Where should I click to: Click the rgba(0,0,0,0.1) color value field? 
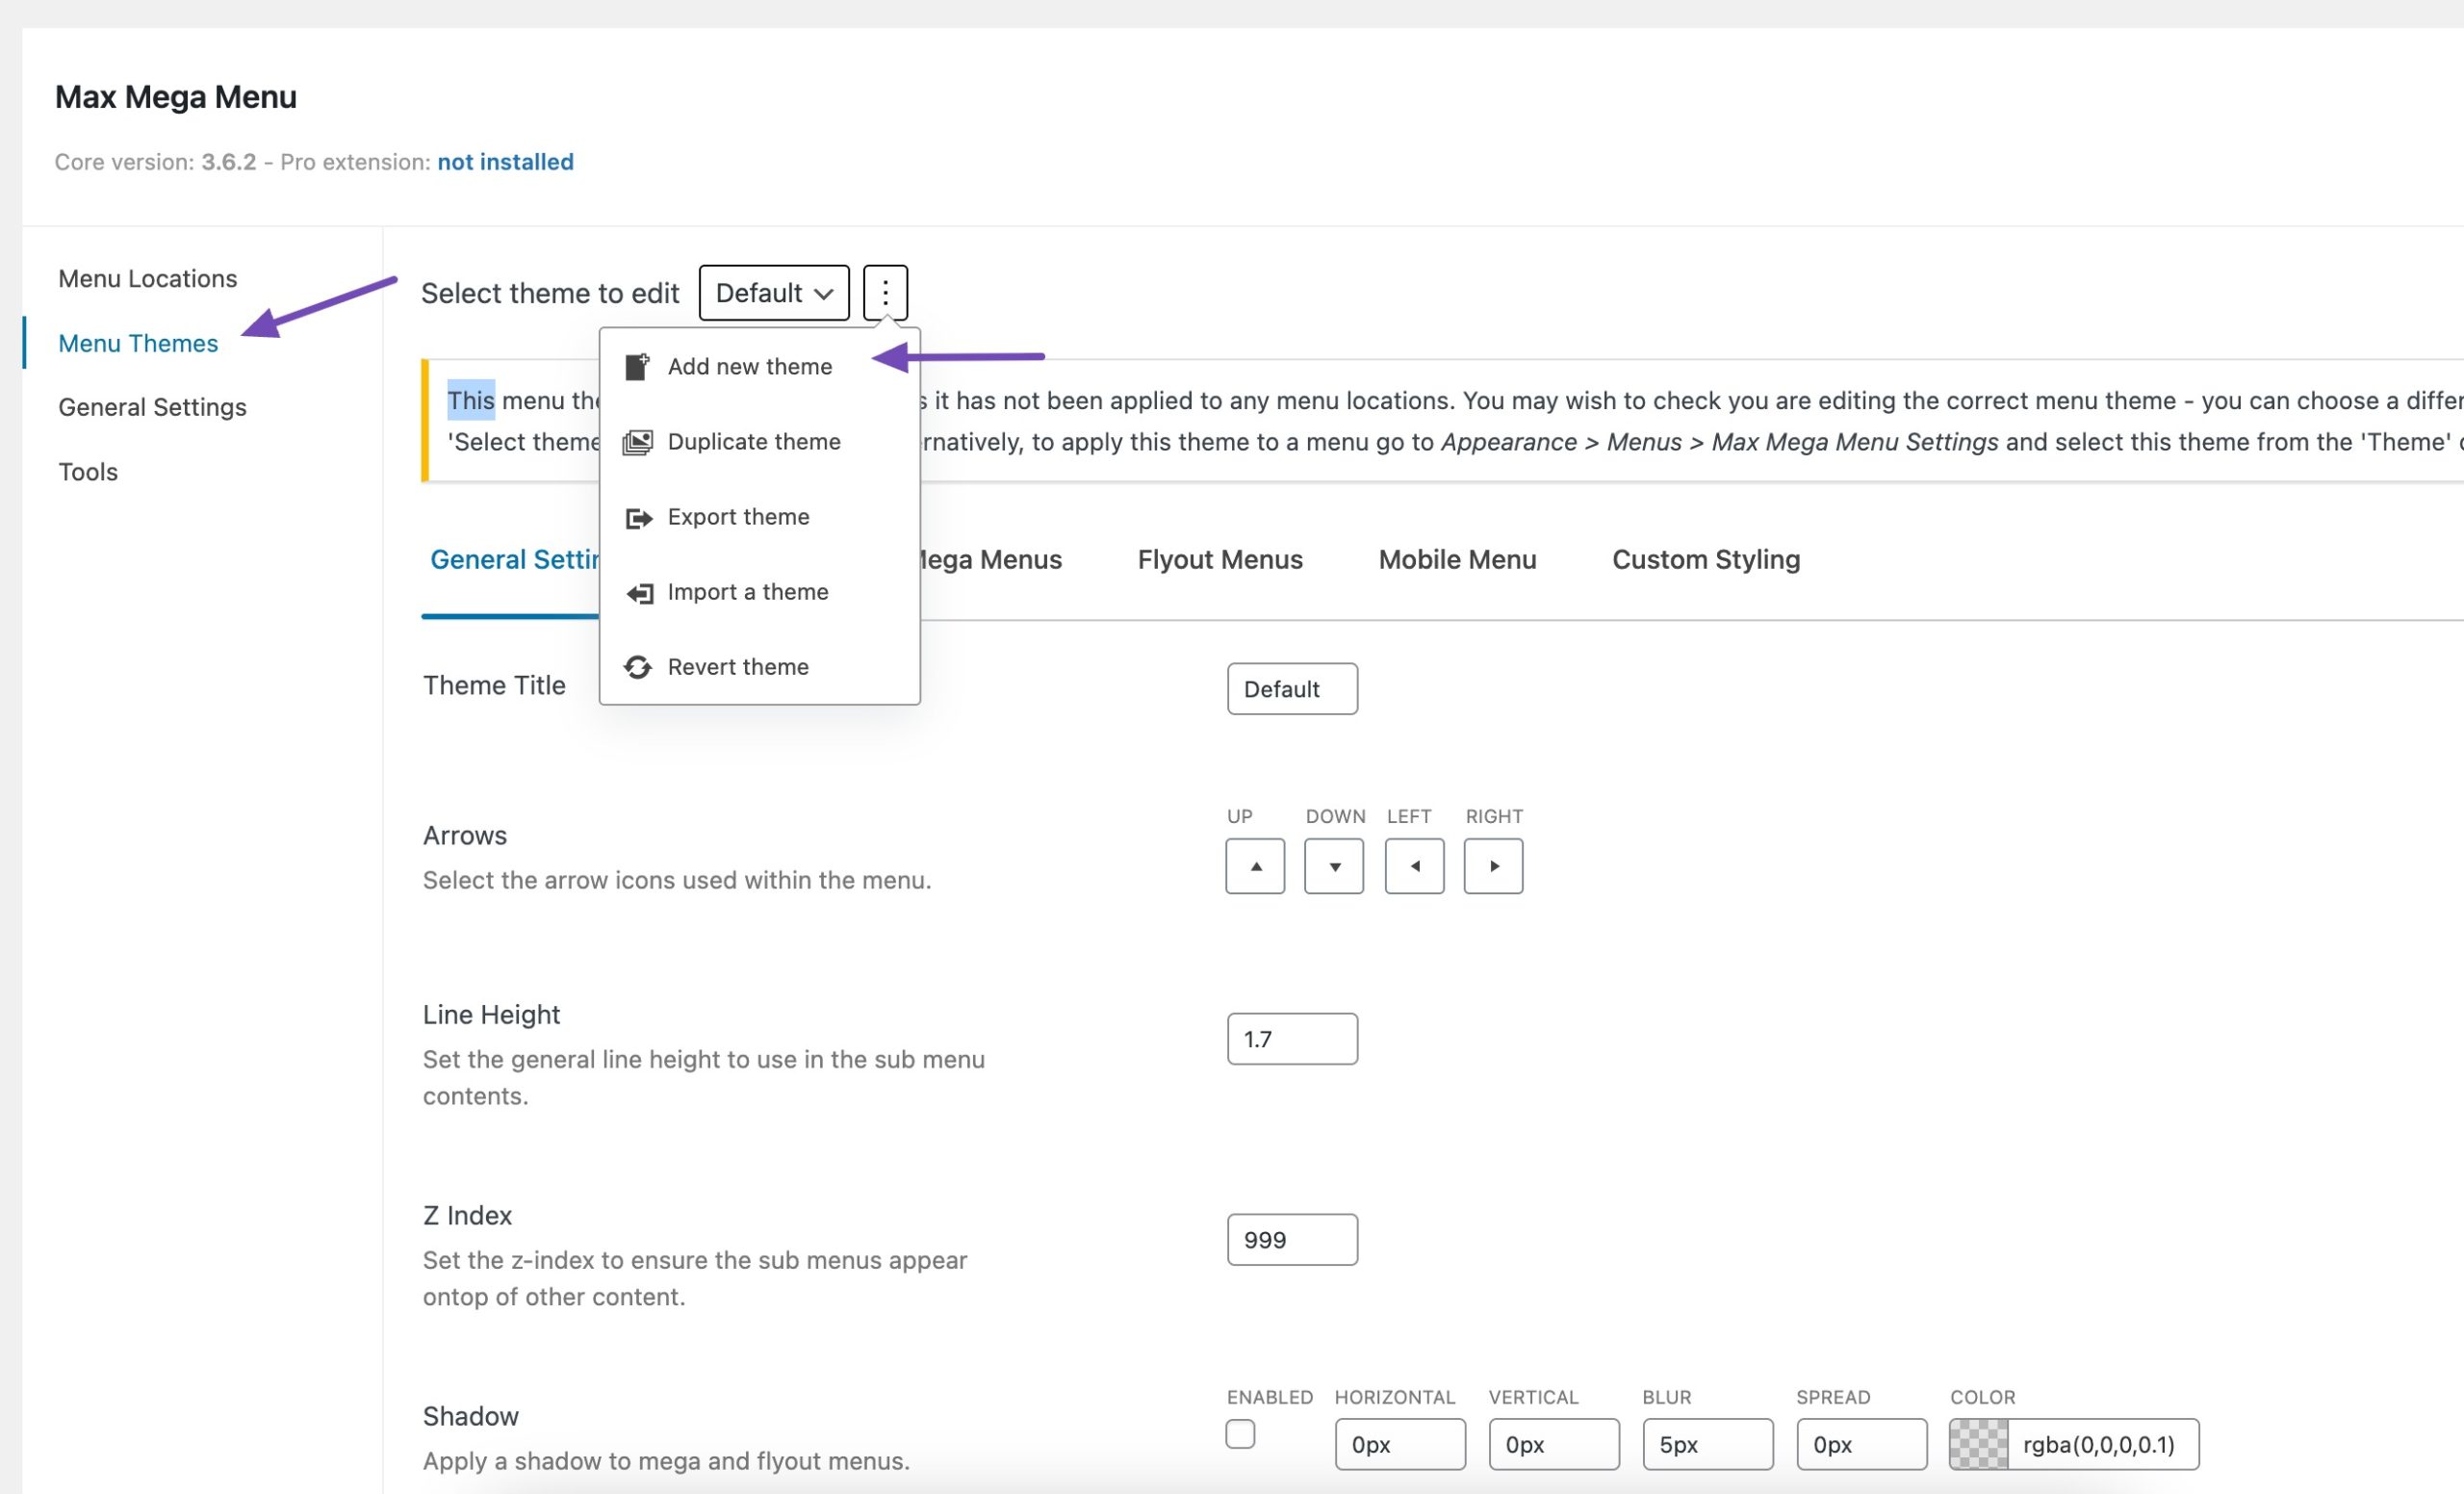pos(2102,1444)
